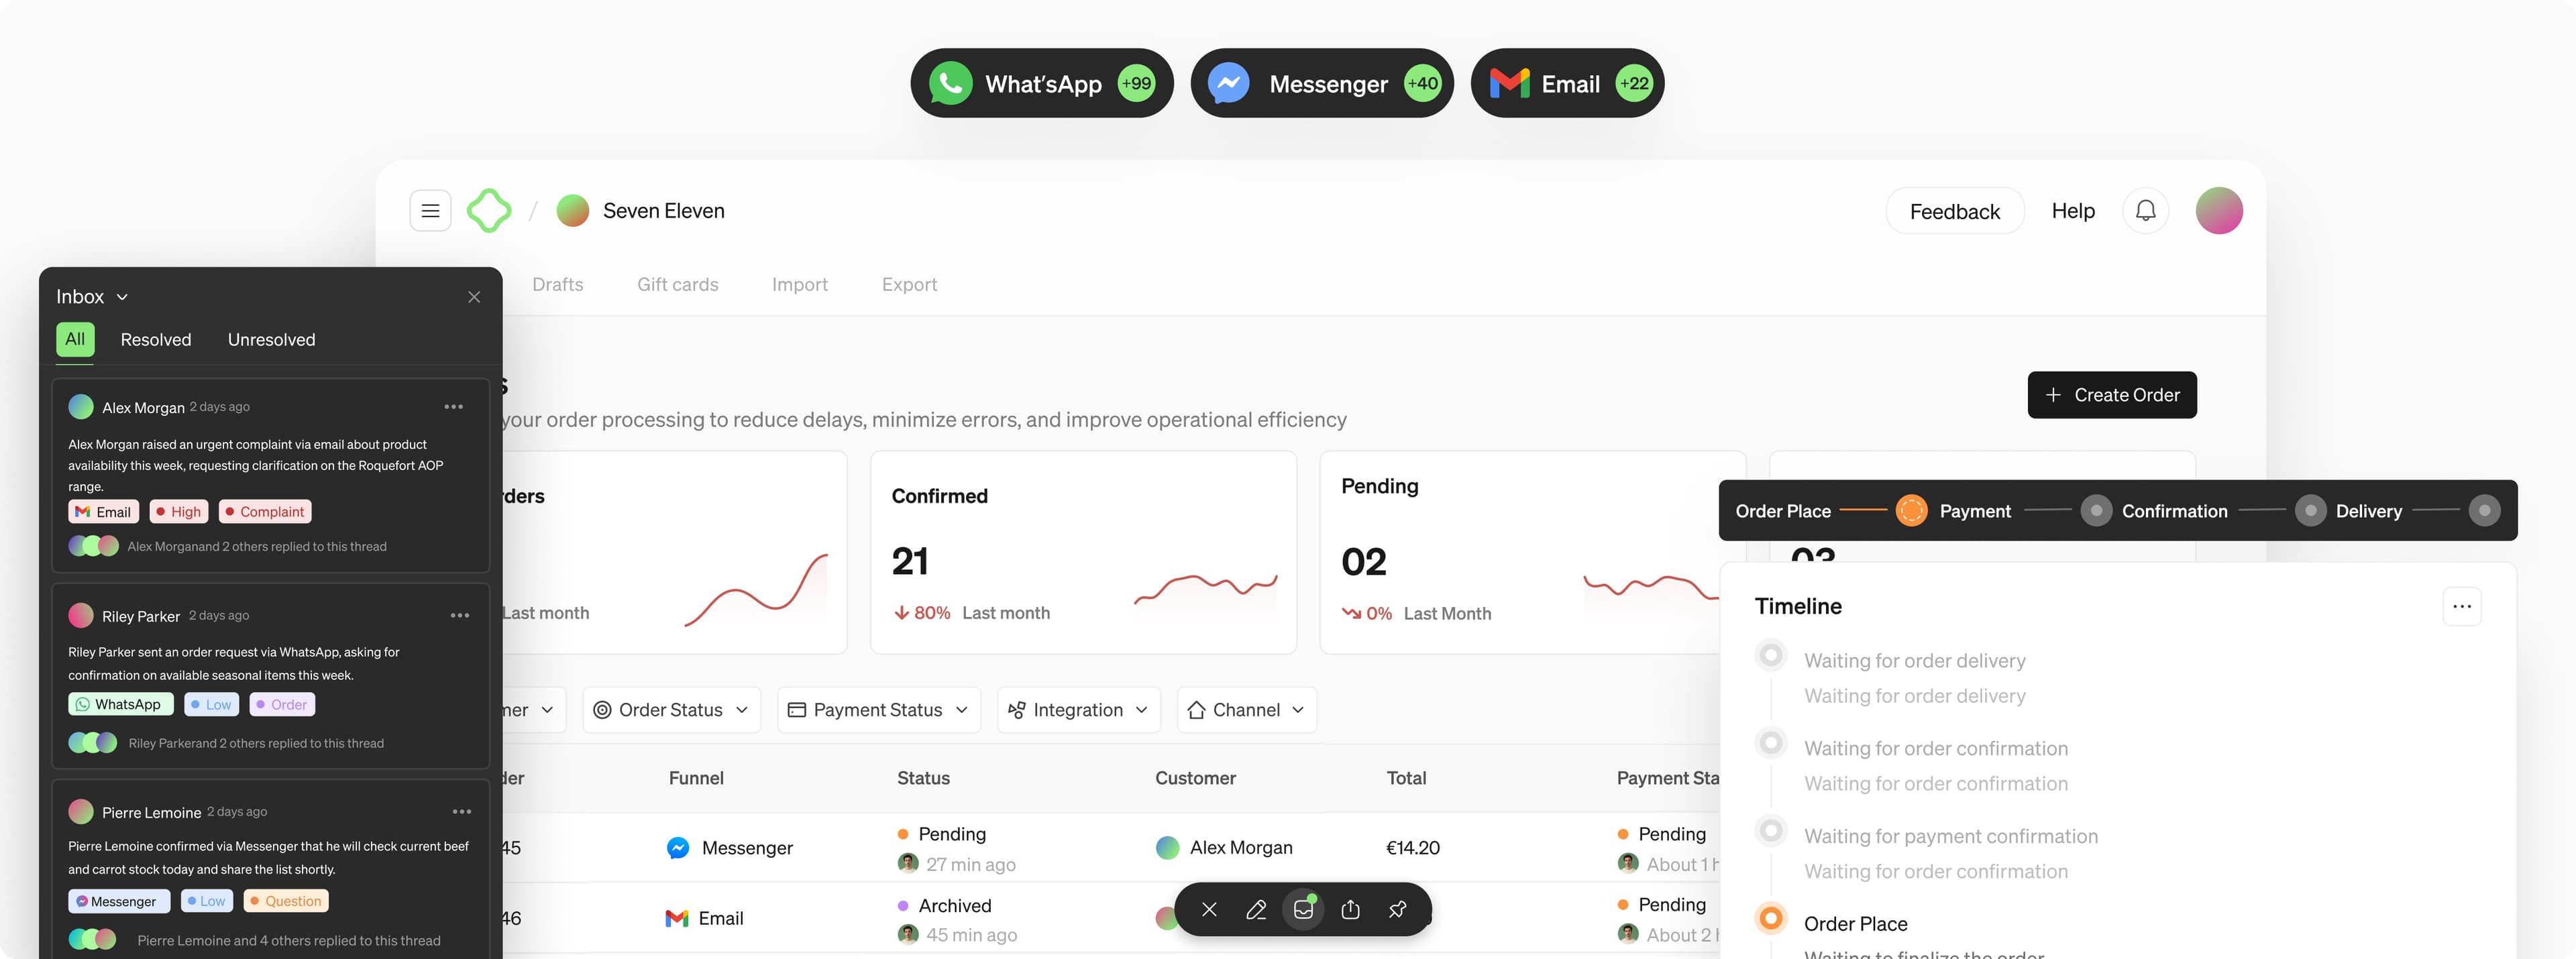Click the pin icon in floating toolbar
The width and height of the screenshot is (2576, 959).
(x=1397, y=909)
